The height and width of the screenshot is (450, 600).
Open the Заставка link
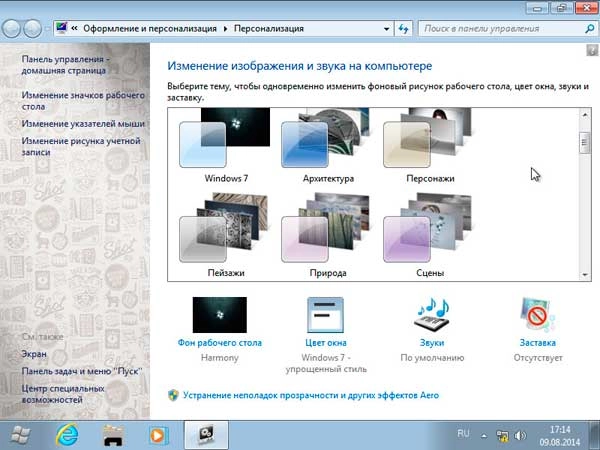pyautogui.click(x=538, y=343)
